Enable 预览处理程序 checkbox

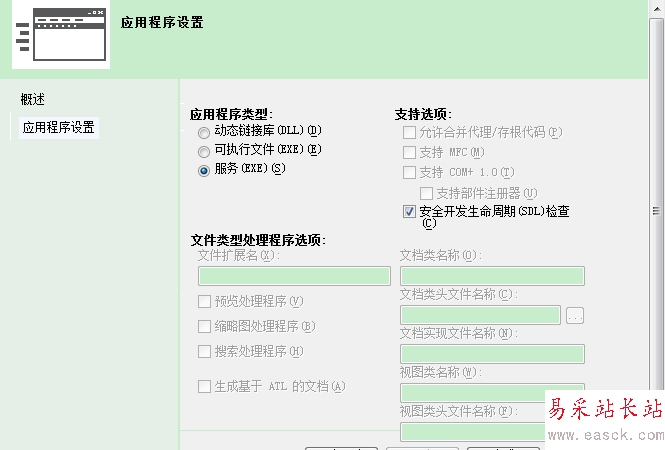pyautogui.click(x=205, y=302)
